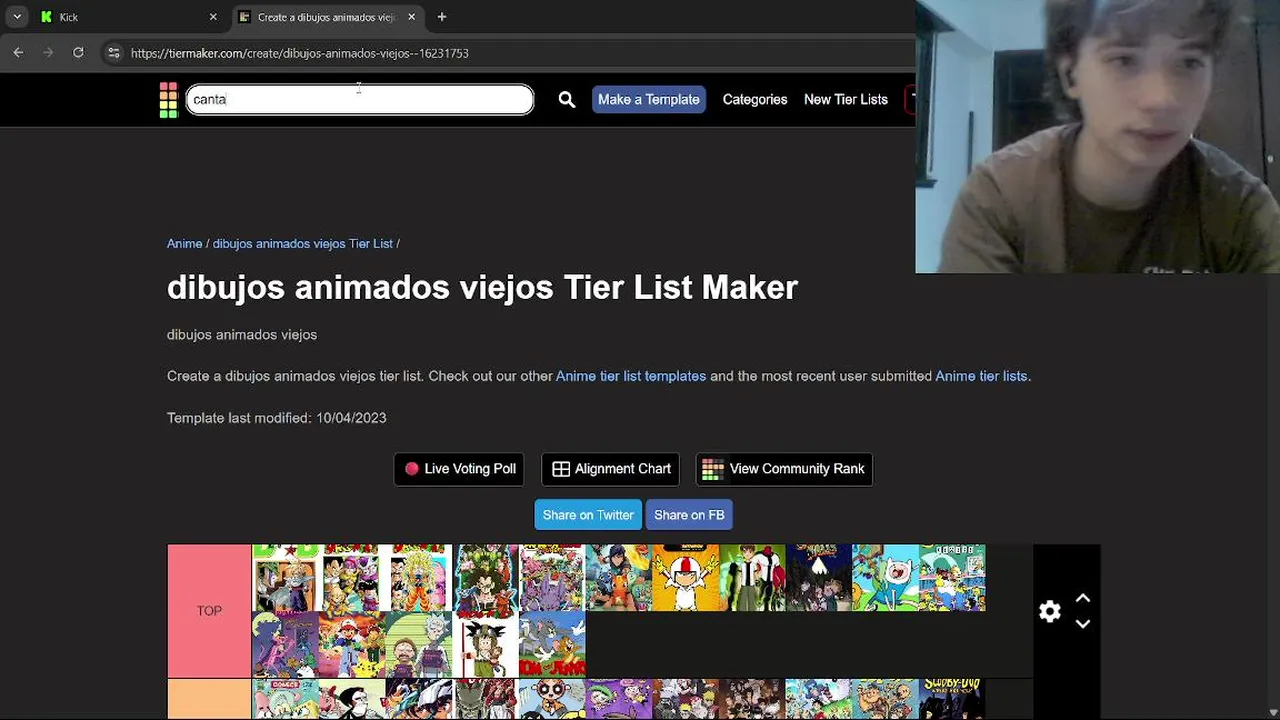Close the TierMaker tab
This screenshot has width=1280, height=720.
(411, 17)
